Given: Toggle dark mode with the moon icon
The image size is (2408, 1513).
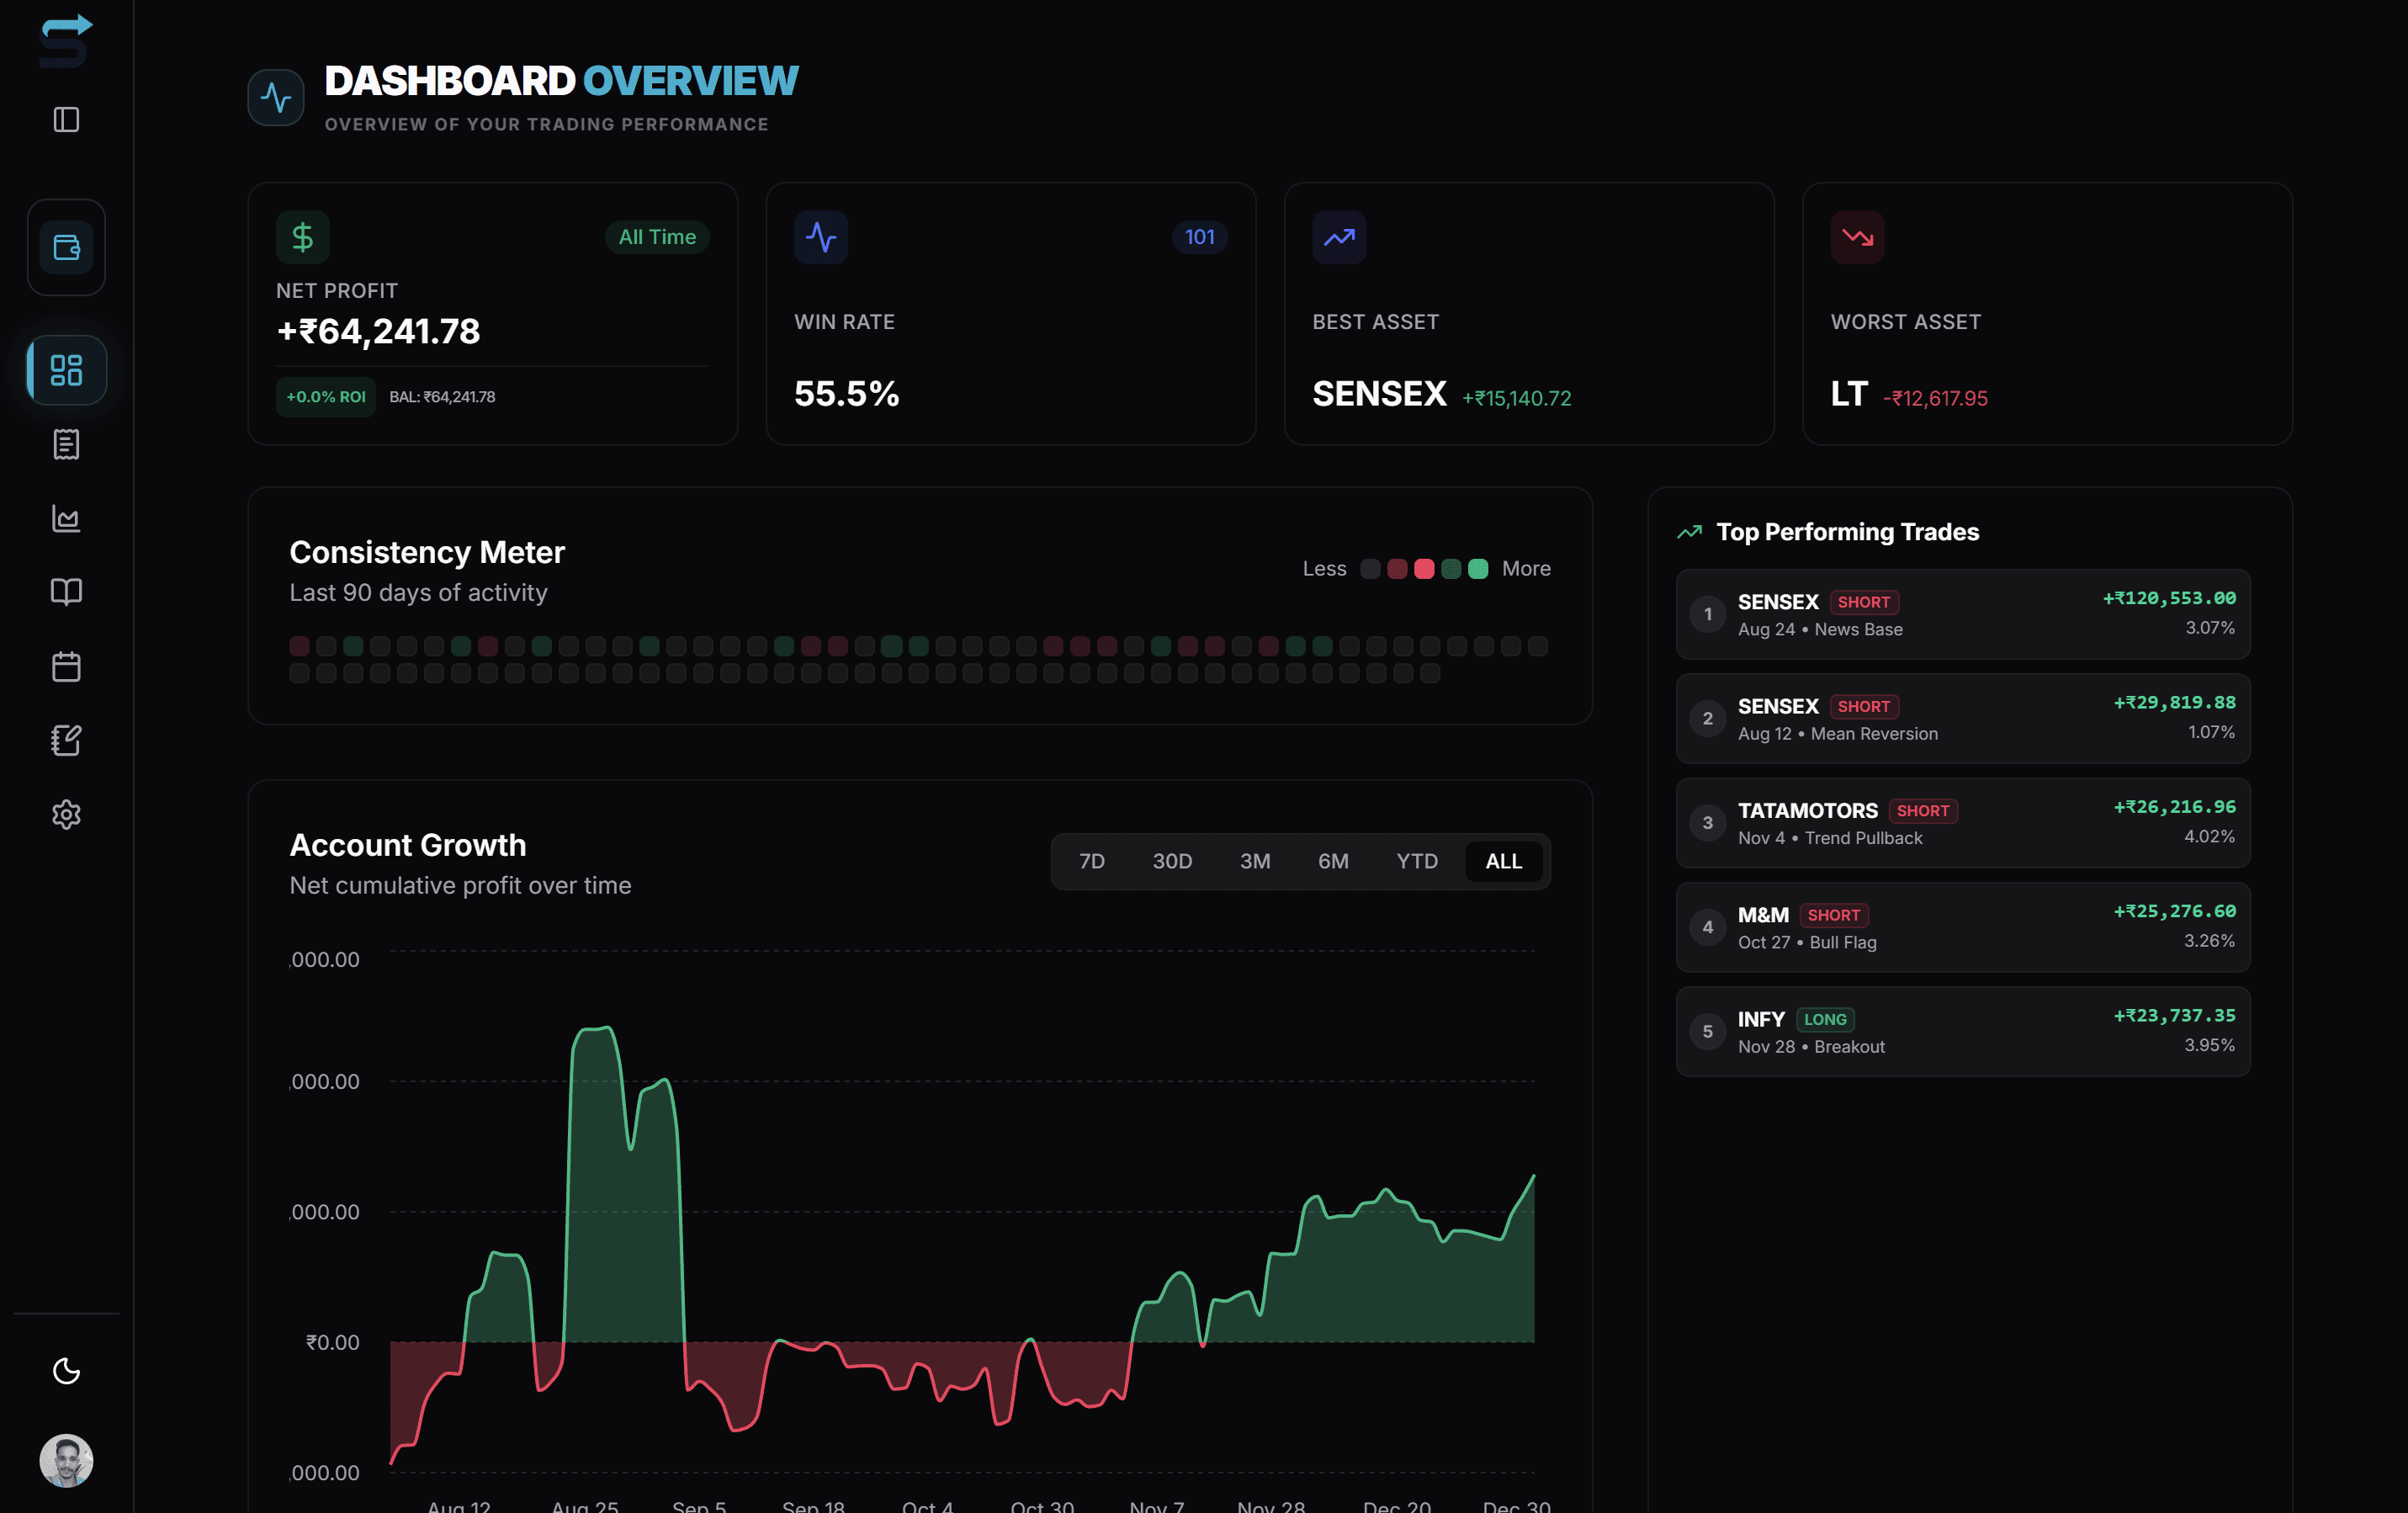Looking at the screenshot, I should click(65, 1371).
